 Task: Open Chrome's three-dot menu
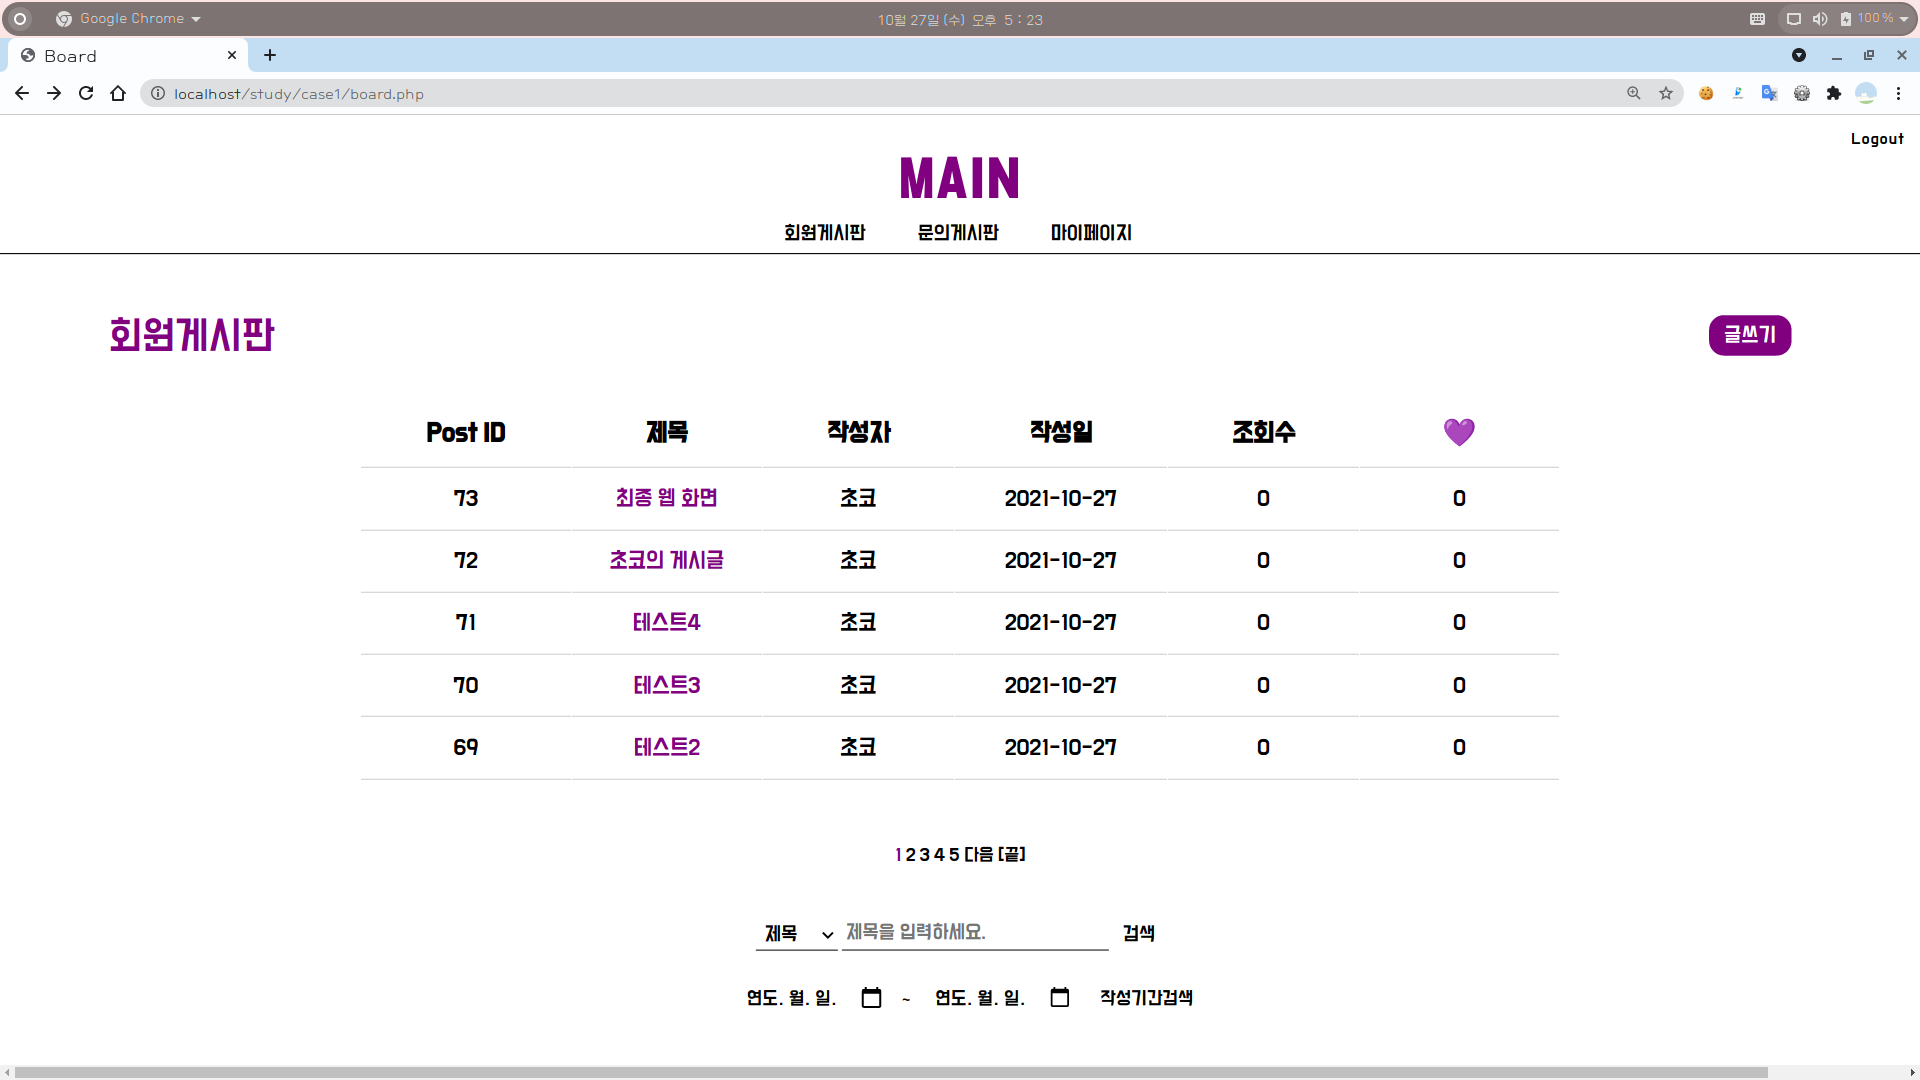tap(1898, 93)
